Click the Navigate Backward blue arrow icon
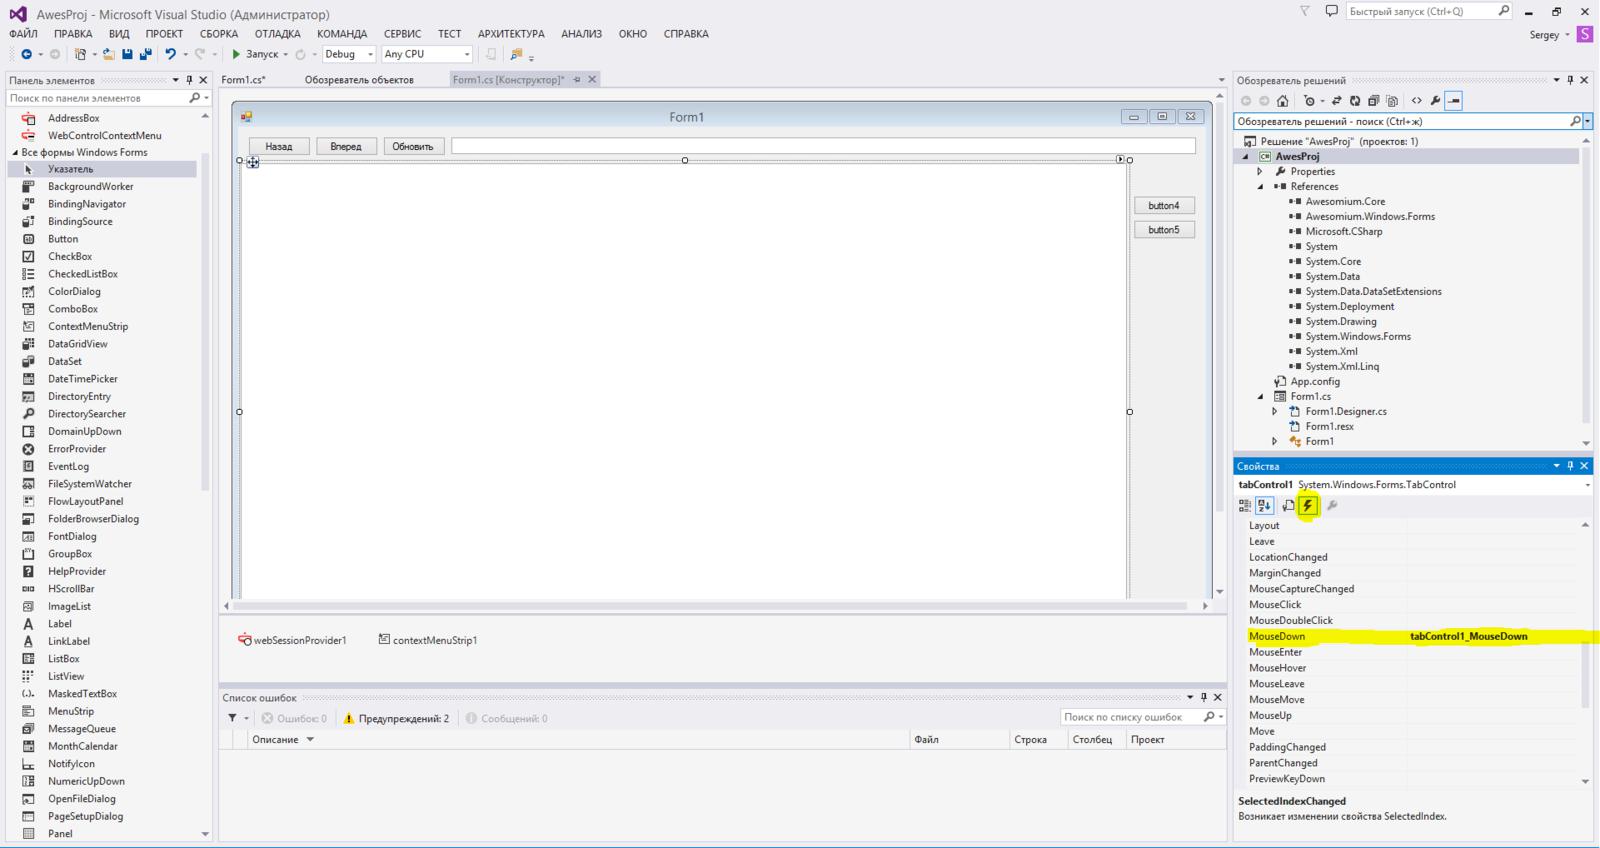The width and height of the screenshot is (1600, 848). [x=26, y=54]
